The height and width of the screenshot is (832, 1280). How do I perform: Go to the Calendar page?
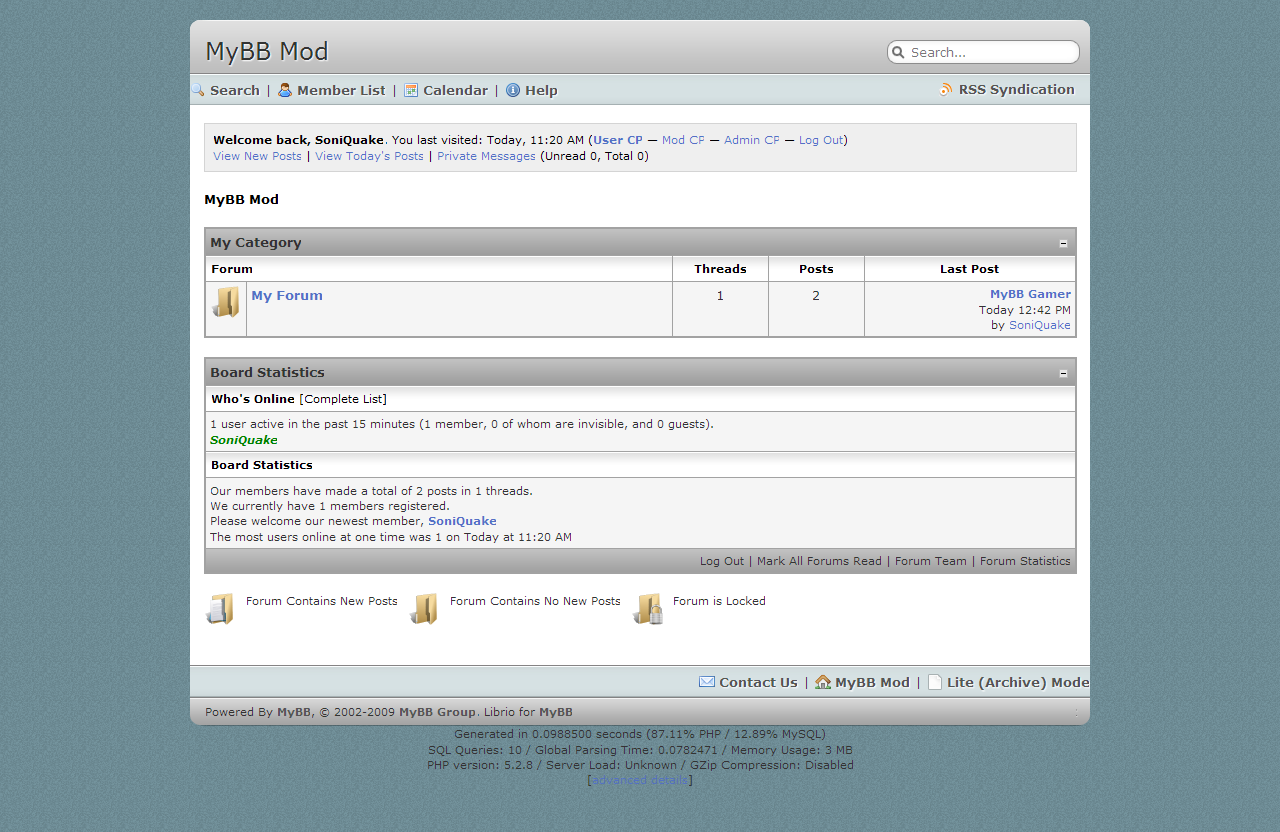455,90
